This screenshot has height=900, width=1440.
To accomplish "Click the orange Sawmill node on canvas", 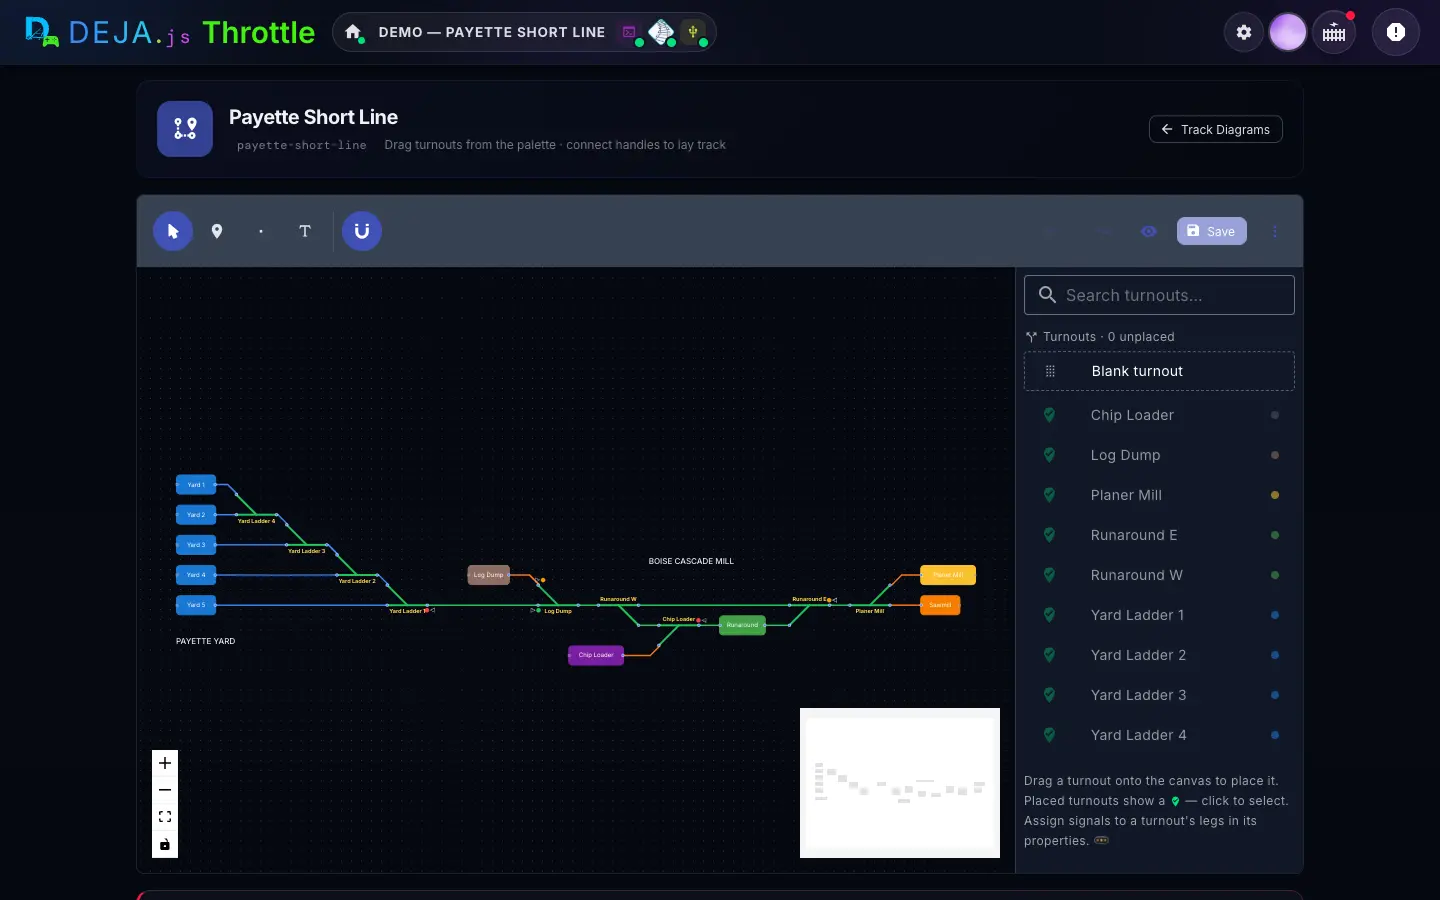I will [940, 605].
